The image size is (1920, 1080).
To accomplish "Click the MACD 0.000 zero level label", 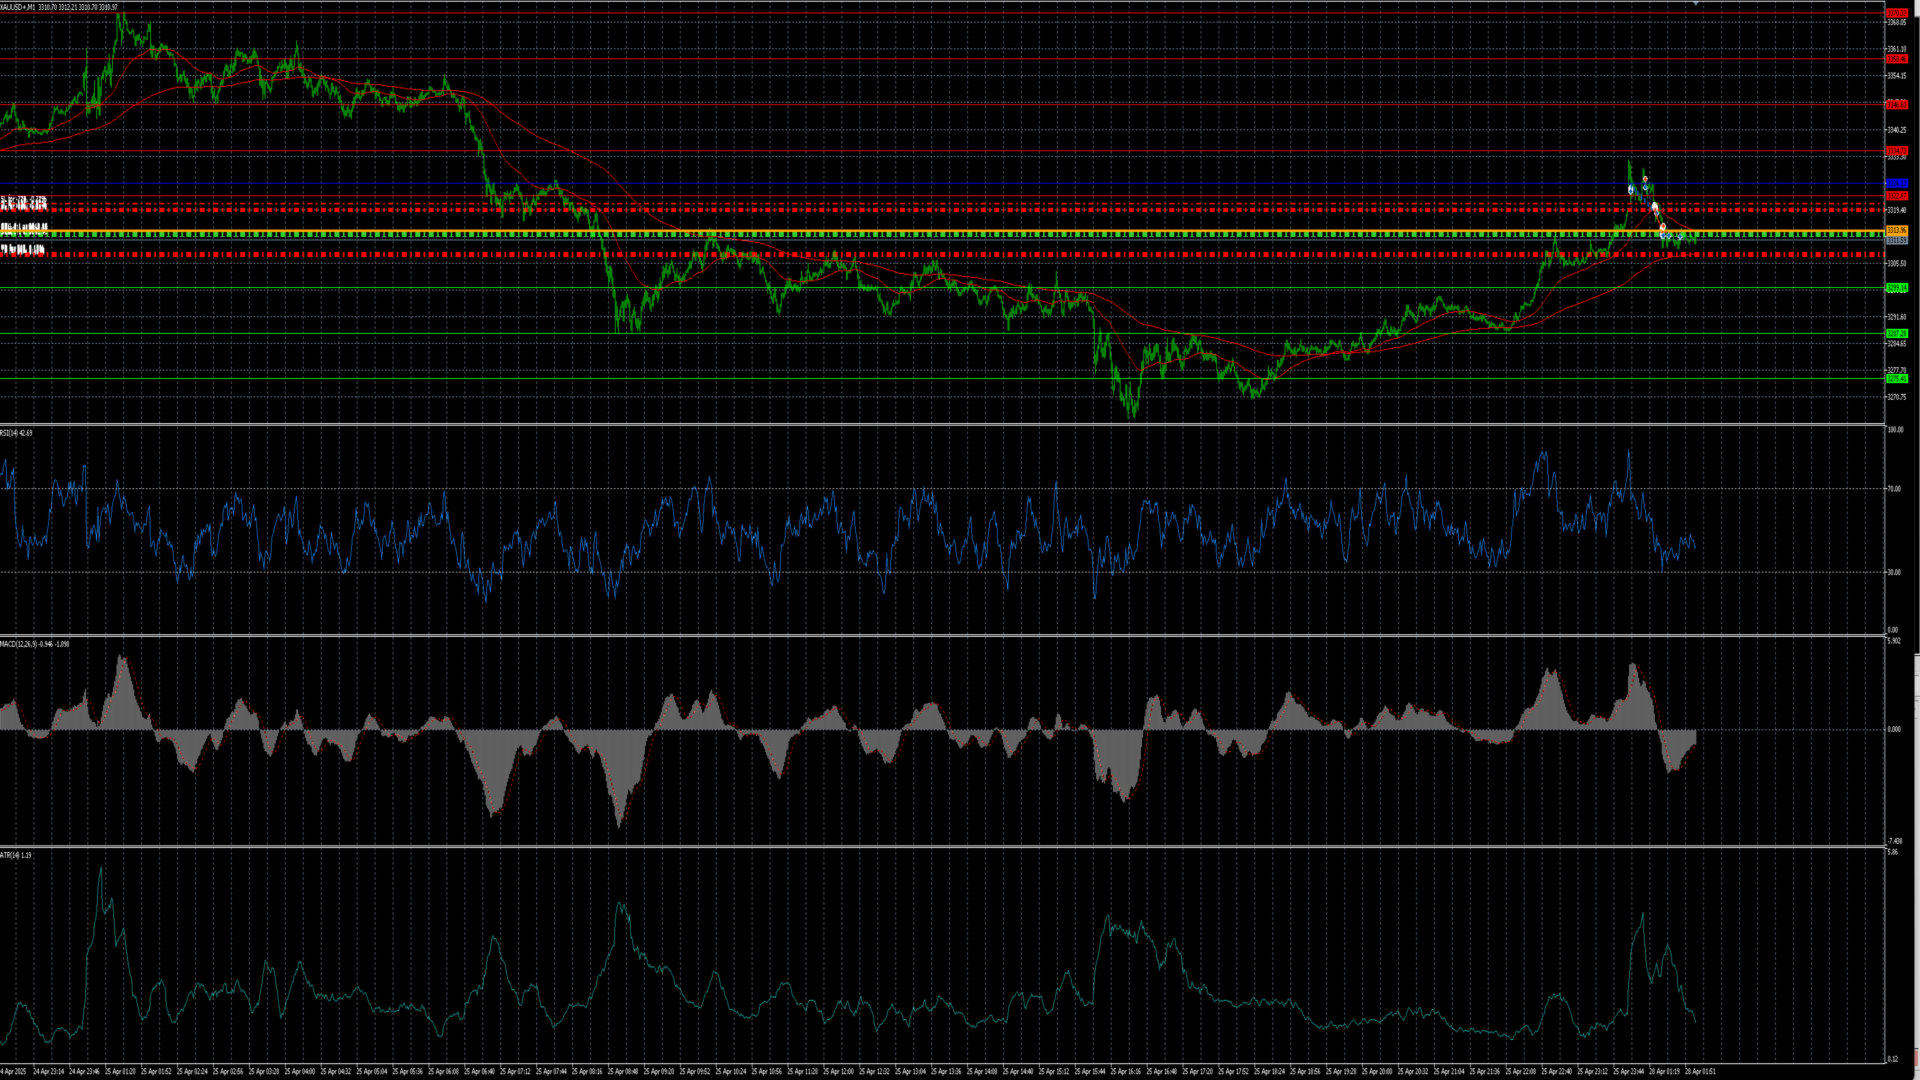I will point(1894,729).
